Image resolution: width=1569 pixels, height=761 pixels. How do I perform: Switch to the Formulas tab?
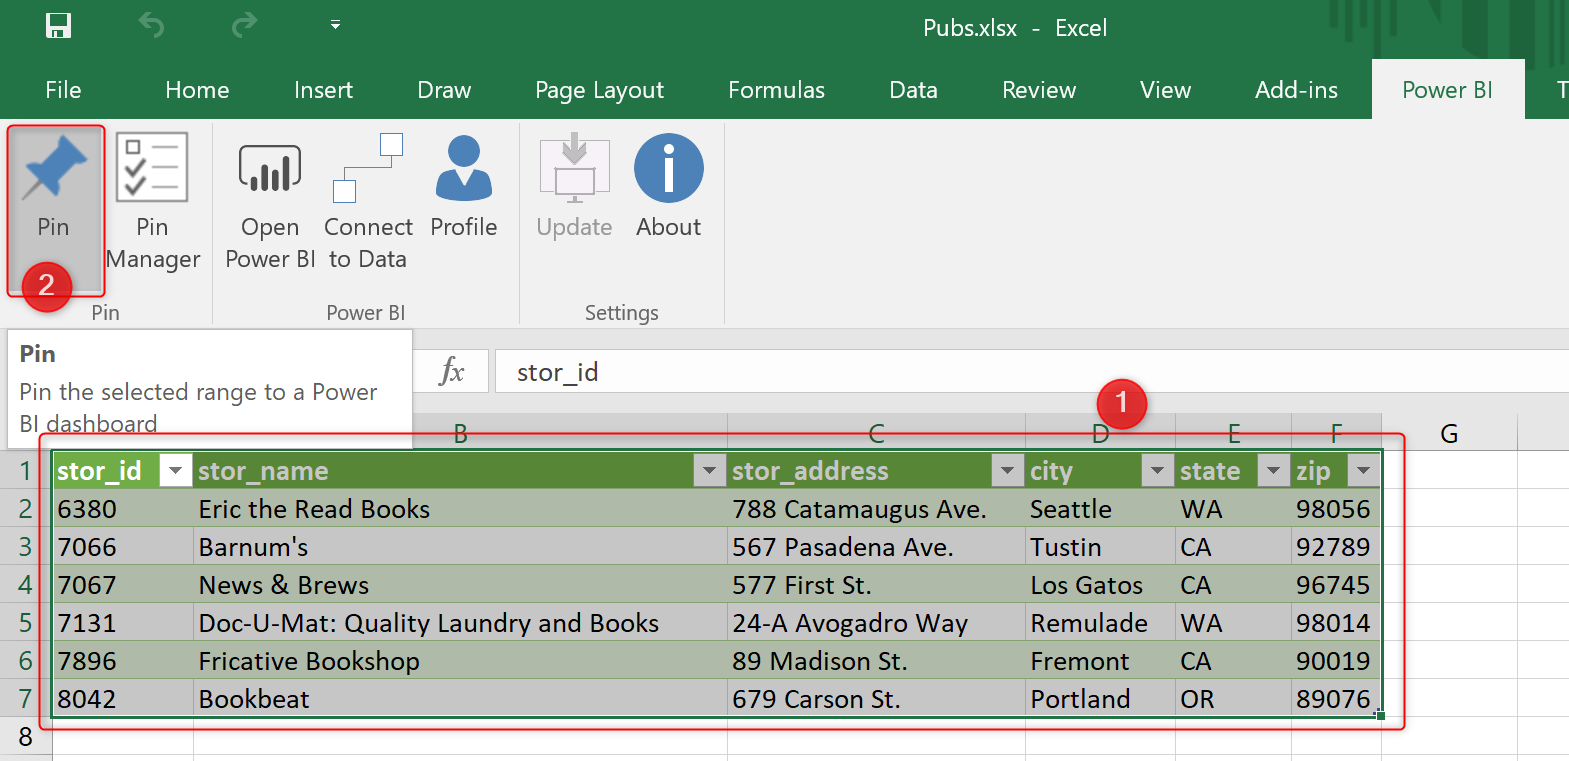pyautogui.click(x=776, y=90)
